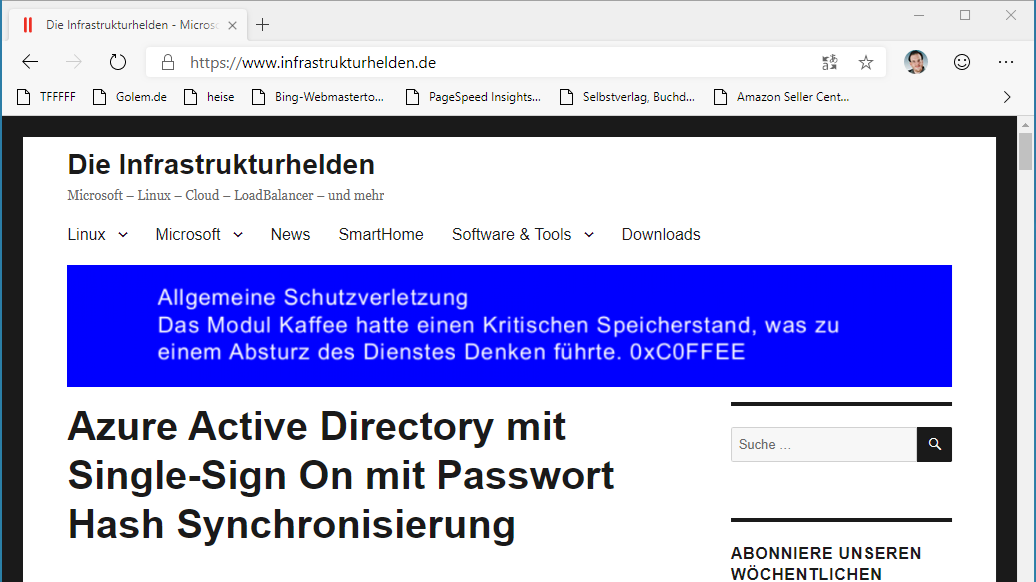Screen dimensions: 1036x582
Task: Open the Linux menu item
Action: click(x=87, y=235)
